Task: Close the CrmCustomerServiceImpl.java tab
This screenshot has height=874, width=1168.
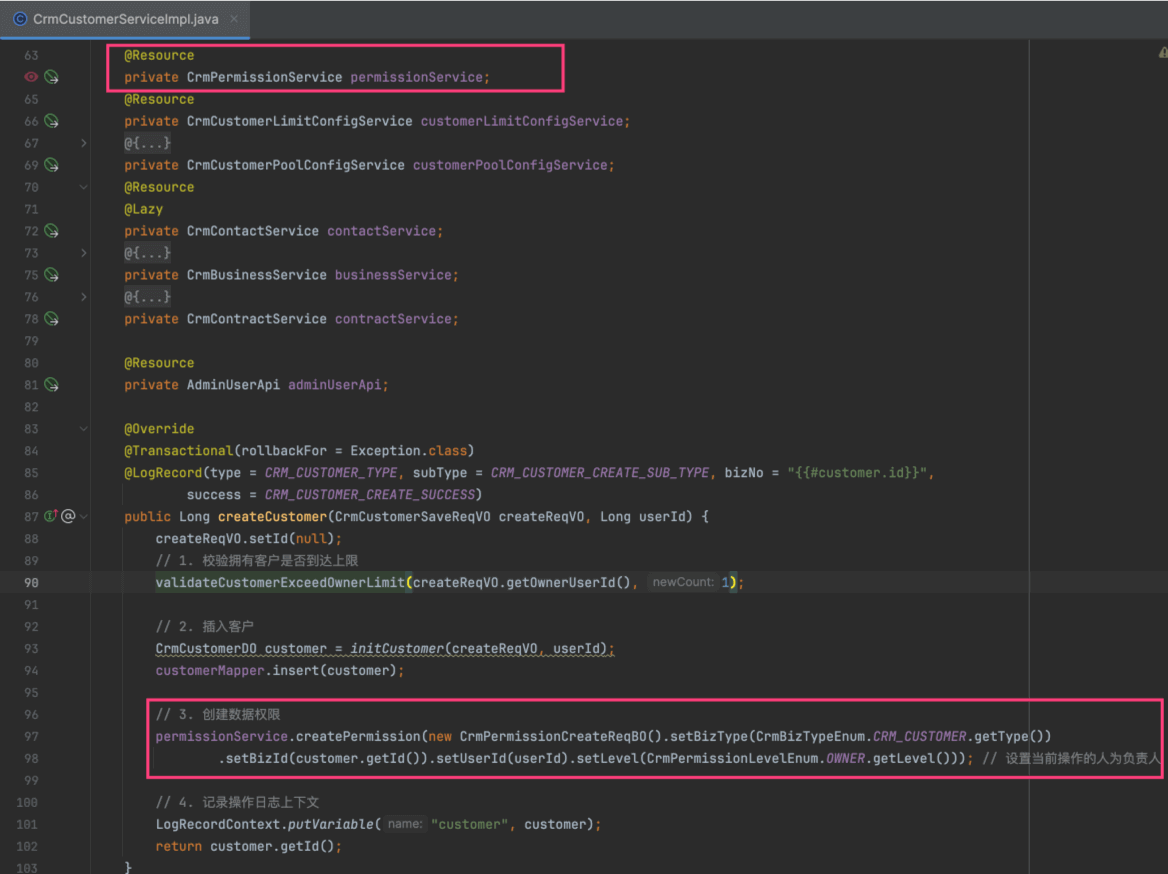Action: pos(232,19)
